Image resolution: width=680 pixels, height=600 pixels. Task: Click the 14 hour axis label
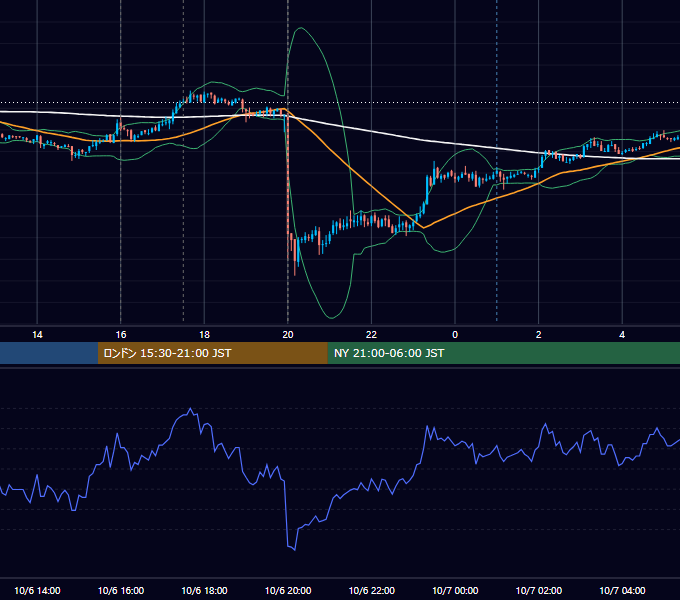point(37,335)
